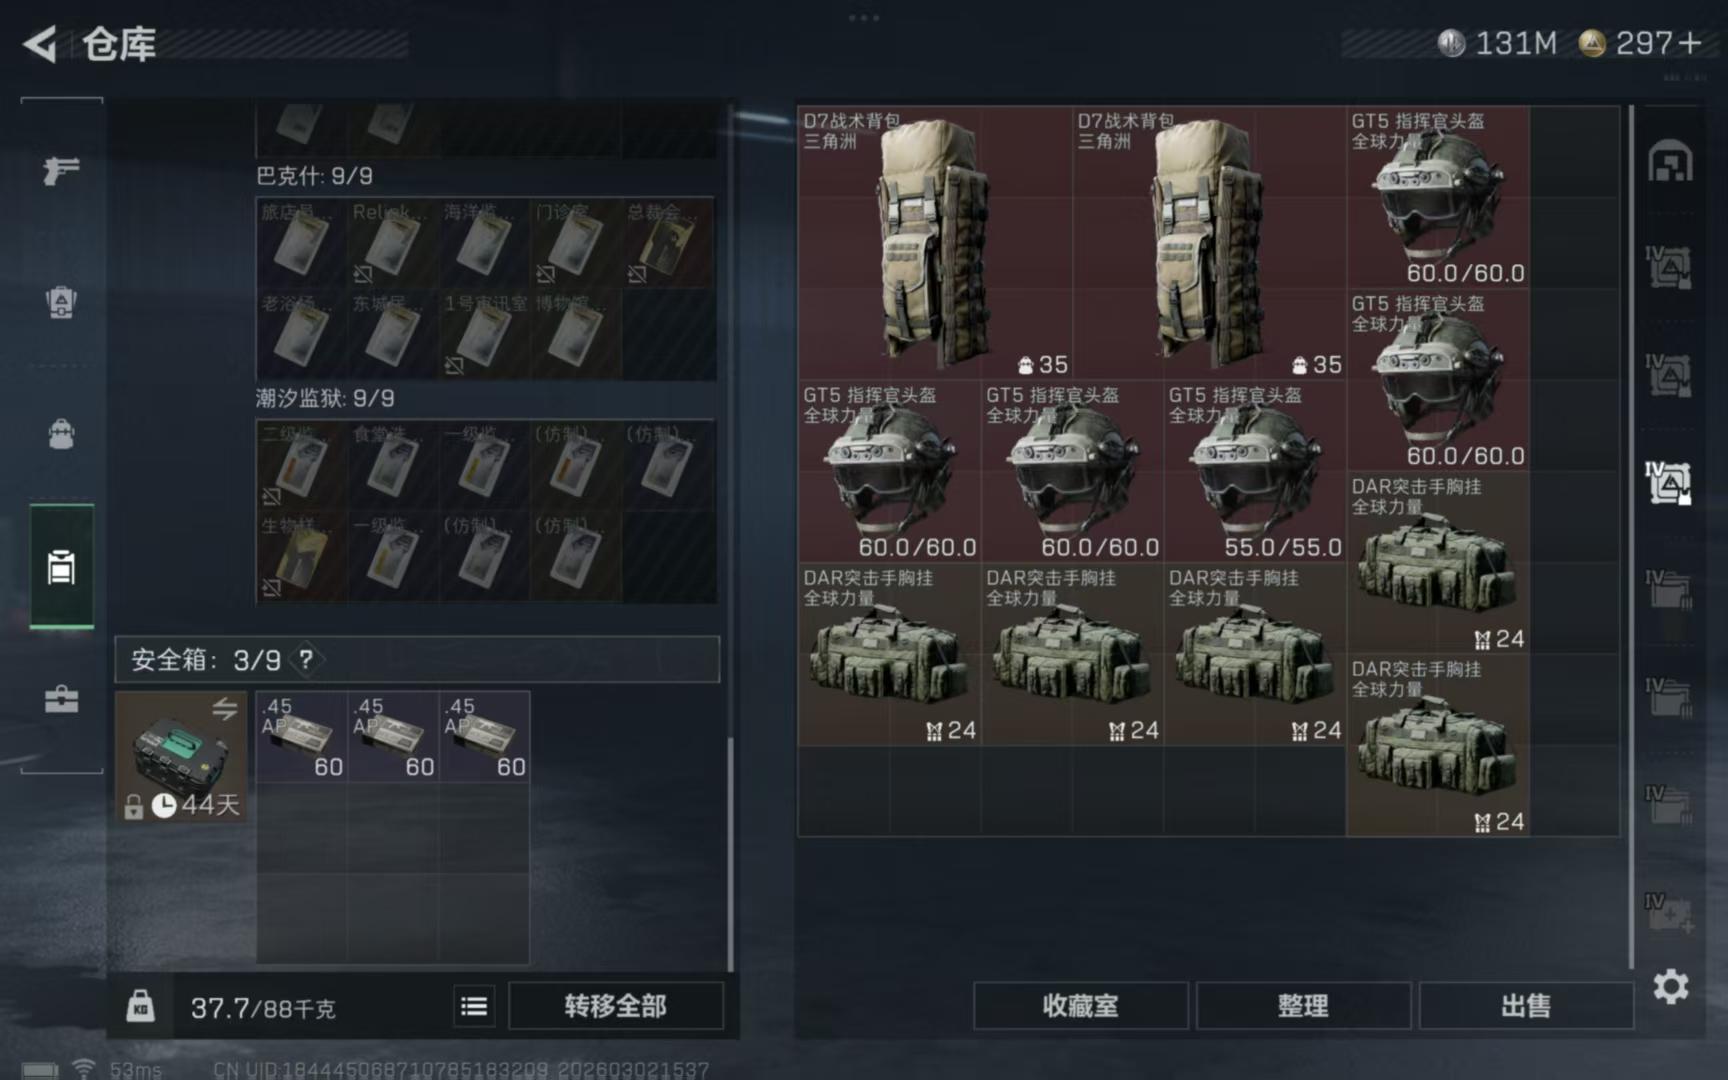
Task: Switch to first IV expansion box tab
Action: [1670, 268]
